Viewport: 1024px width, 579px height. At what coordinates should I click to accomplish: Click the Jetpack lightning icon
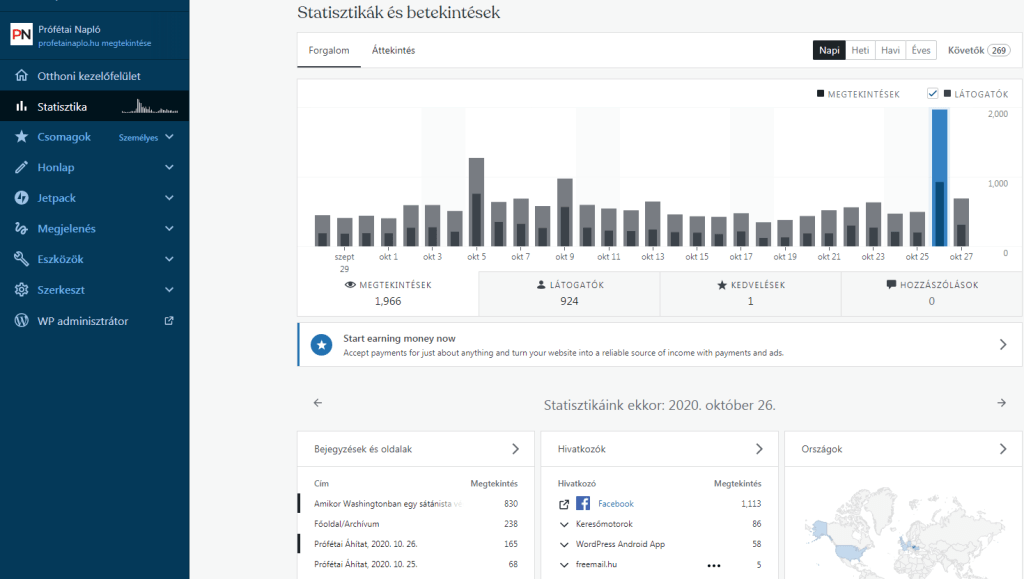point(21,198)
